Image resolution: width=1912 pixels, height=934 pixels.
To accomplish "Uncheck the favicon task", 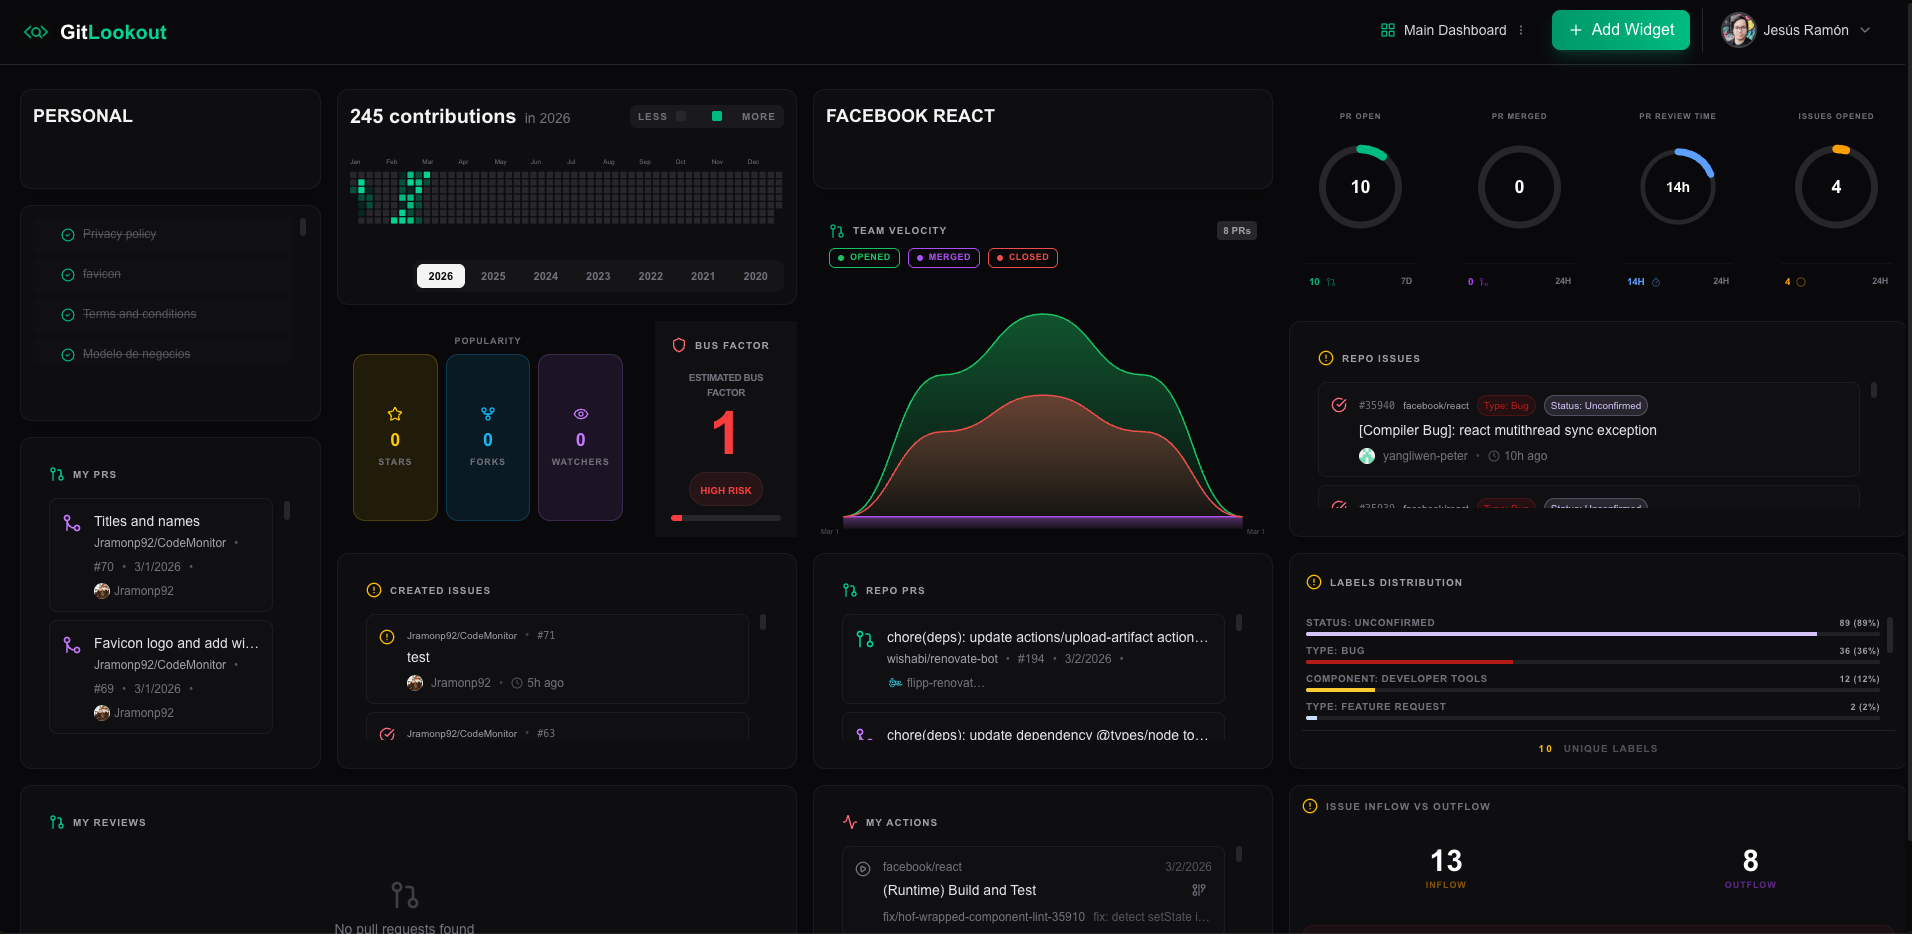I will click(x=68, y=275).
